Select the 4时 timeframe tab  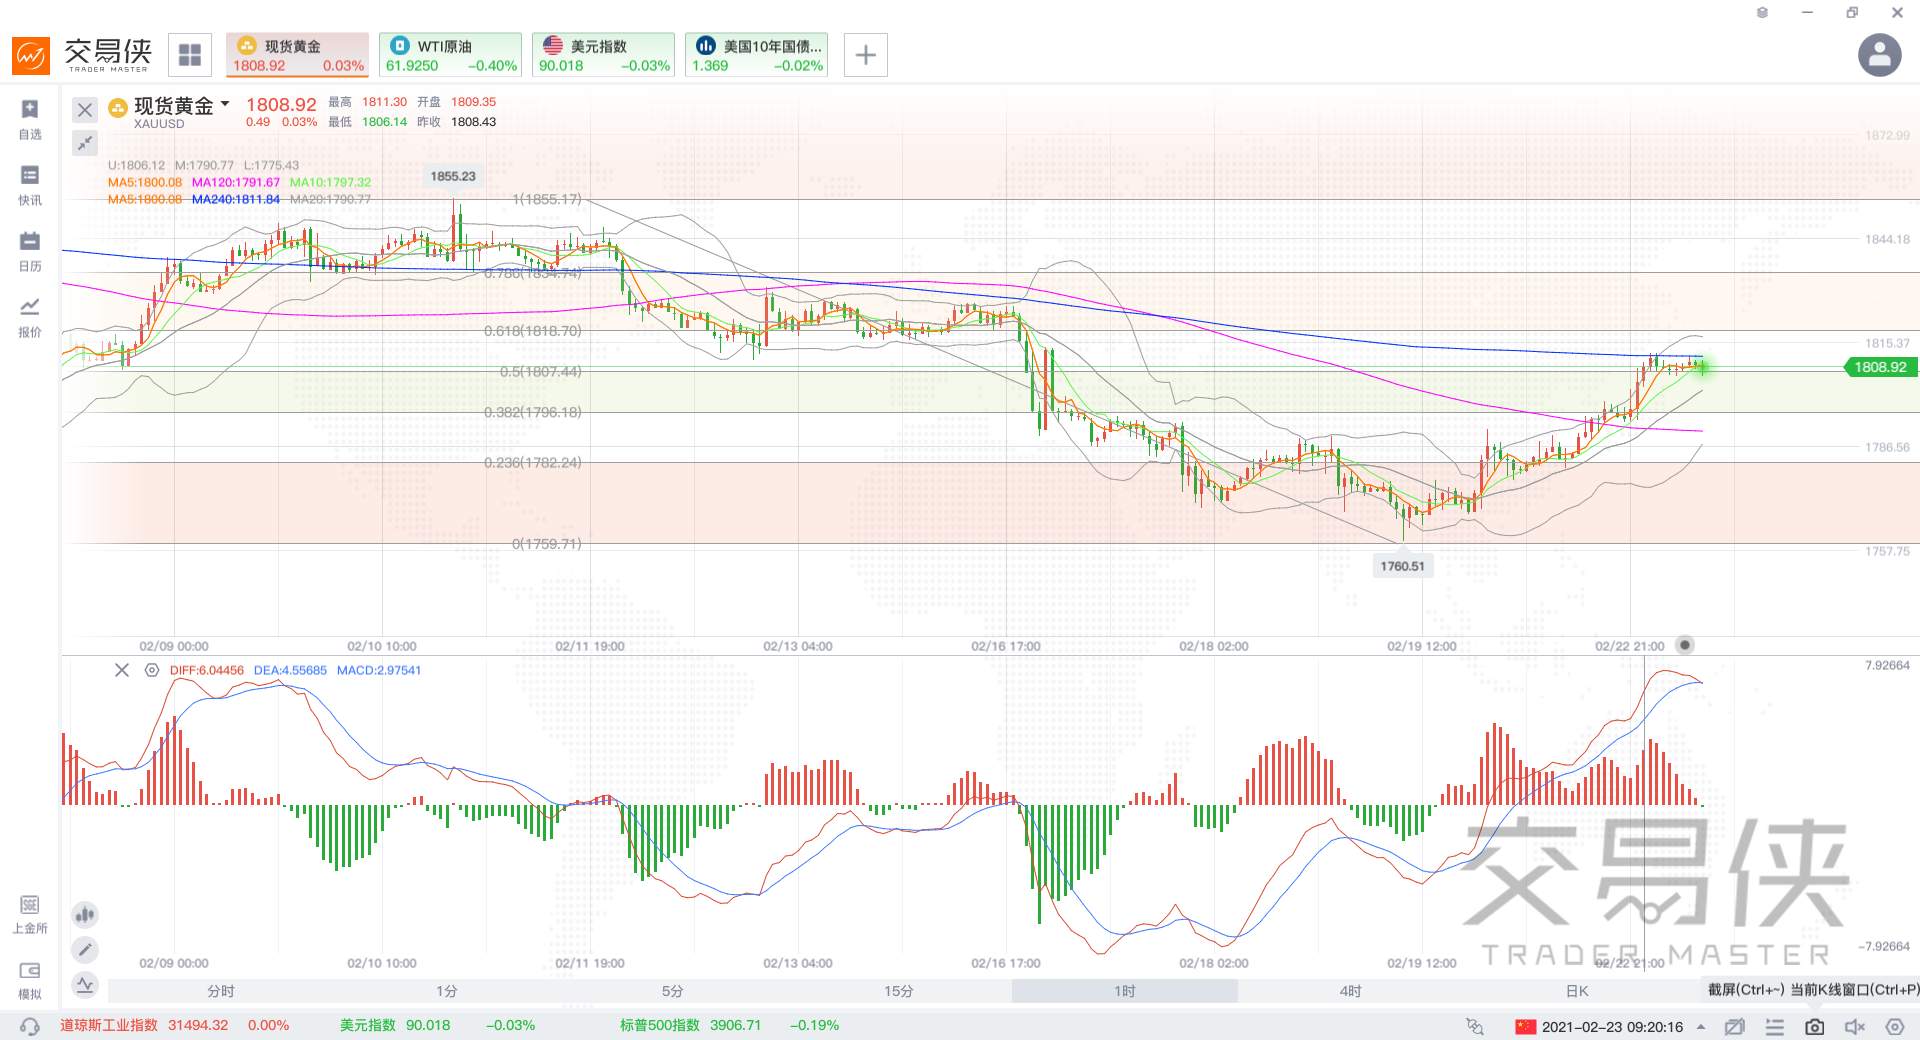tap(1351, 991)
